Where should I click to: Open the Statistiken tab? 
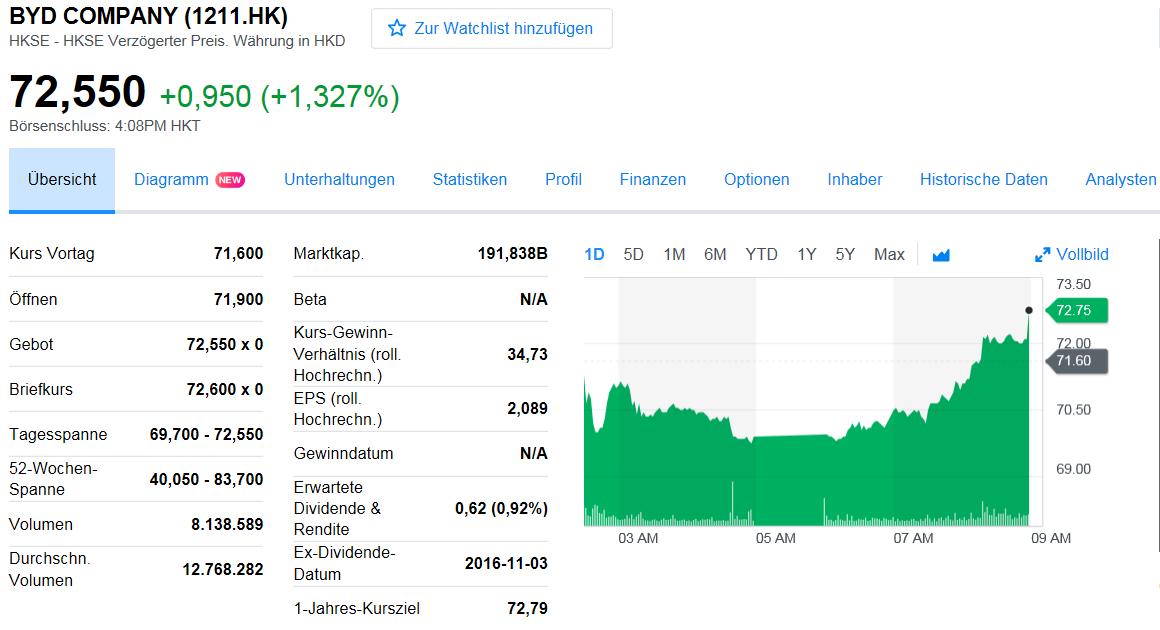tap(469, 180)
